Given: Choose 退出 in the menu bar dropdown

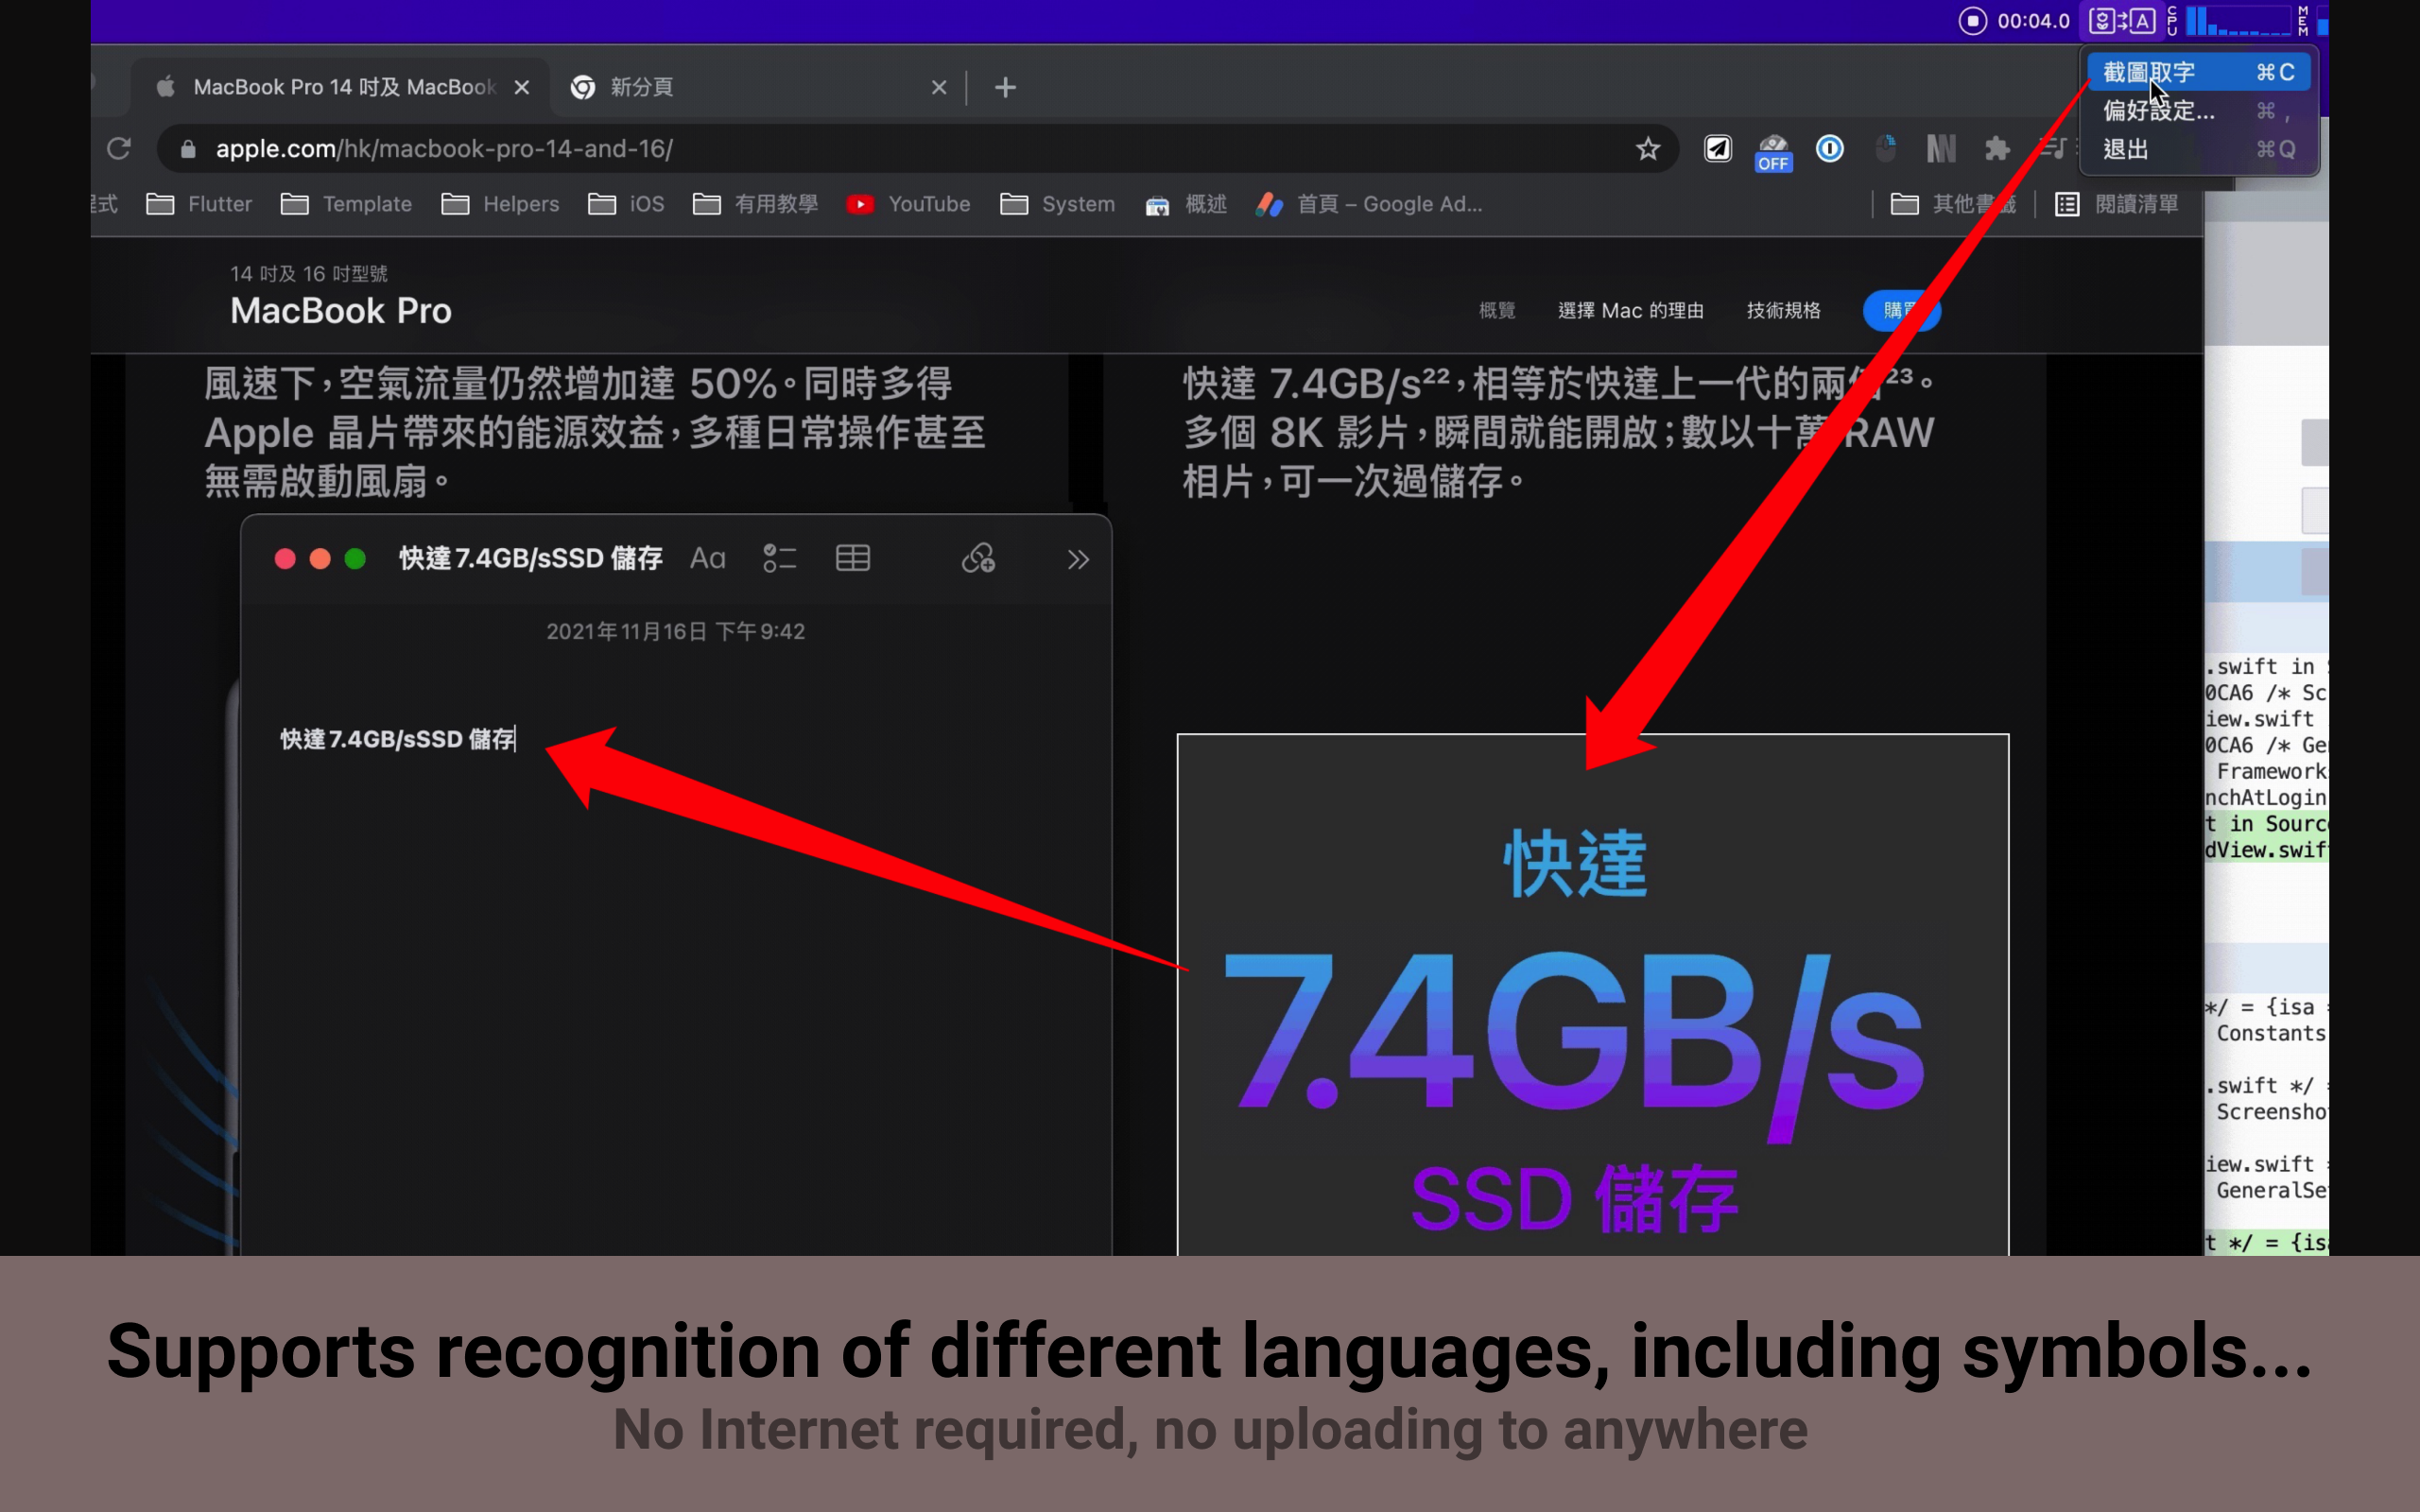Looking at the screenshot, I should [x=2197, y=149].
